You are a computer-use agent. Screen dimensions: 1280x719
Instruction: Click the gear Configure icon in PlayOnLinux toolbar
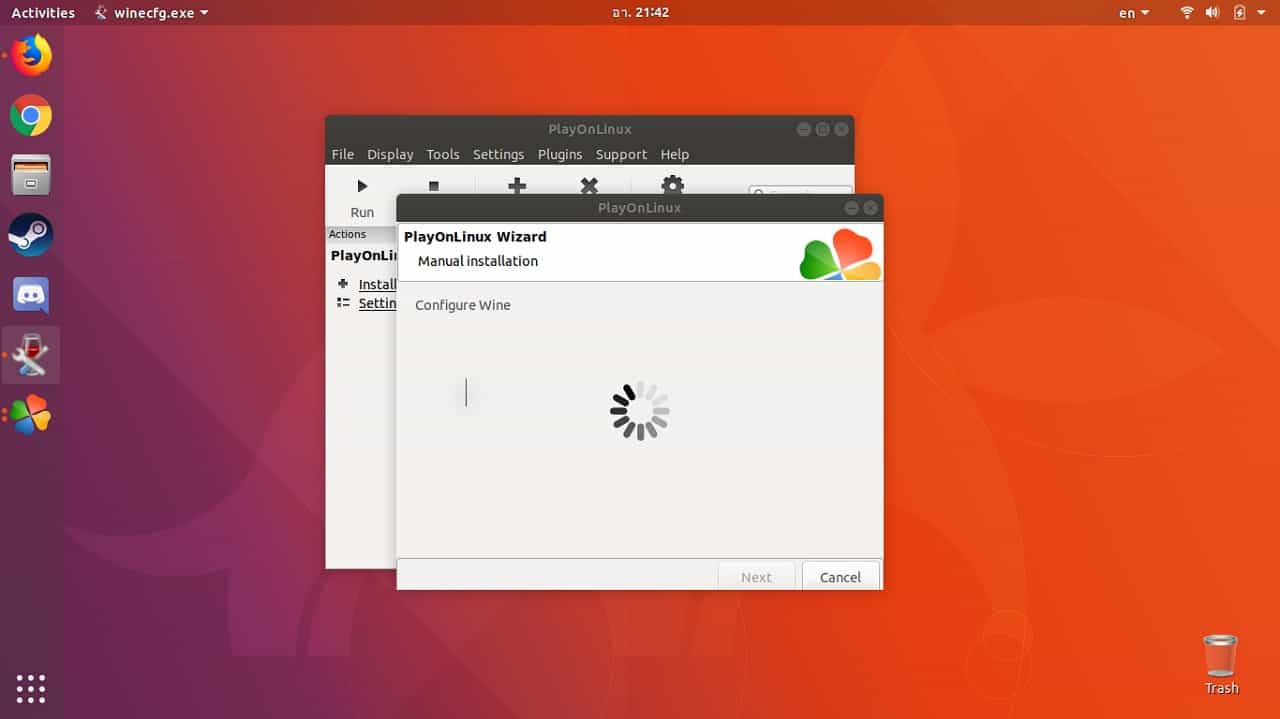click(x=672, y=186)
